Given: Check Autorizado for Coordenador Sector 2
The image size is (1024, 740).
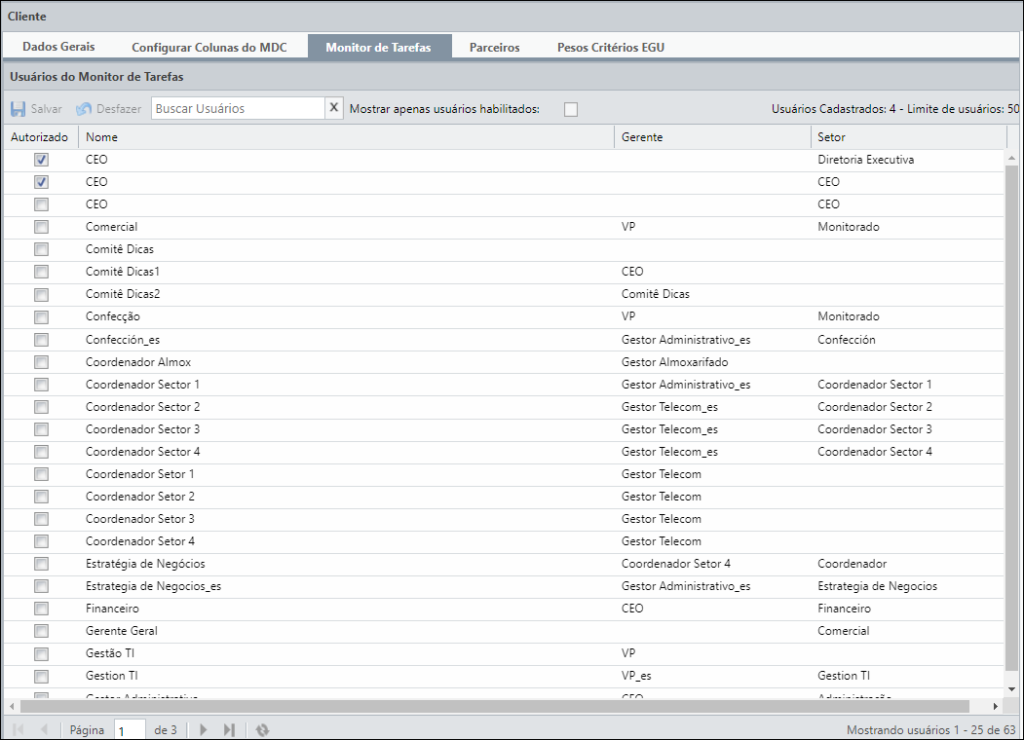Looking at the screenshot, I should click(x=41, y=407).
